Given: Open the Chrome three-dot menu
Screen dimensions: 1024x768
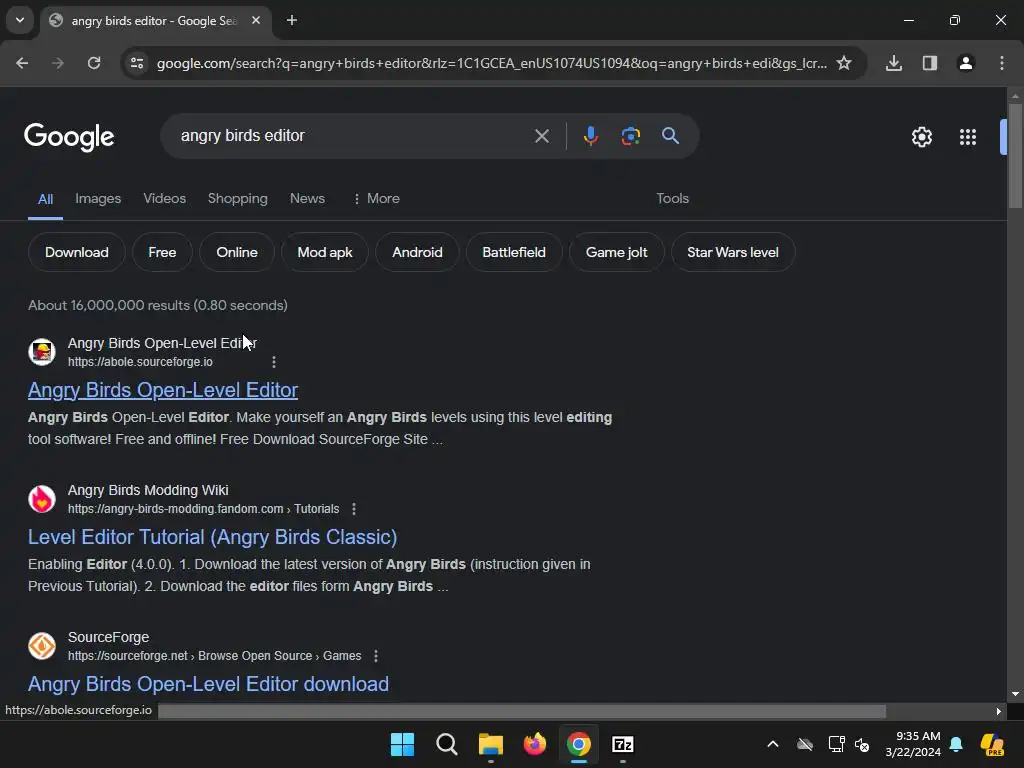Looking at the screenshot, I should coord(1002,63).
